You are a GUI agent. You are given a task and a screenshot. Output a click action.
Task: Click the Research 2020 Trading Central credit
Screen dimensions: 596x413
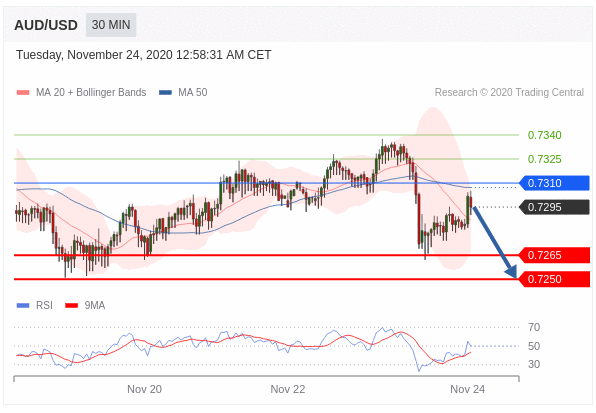pos(509,92)
